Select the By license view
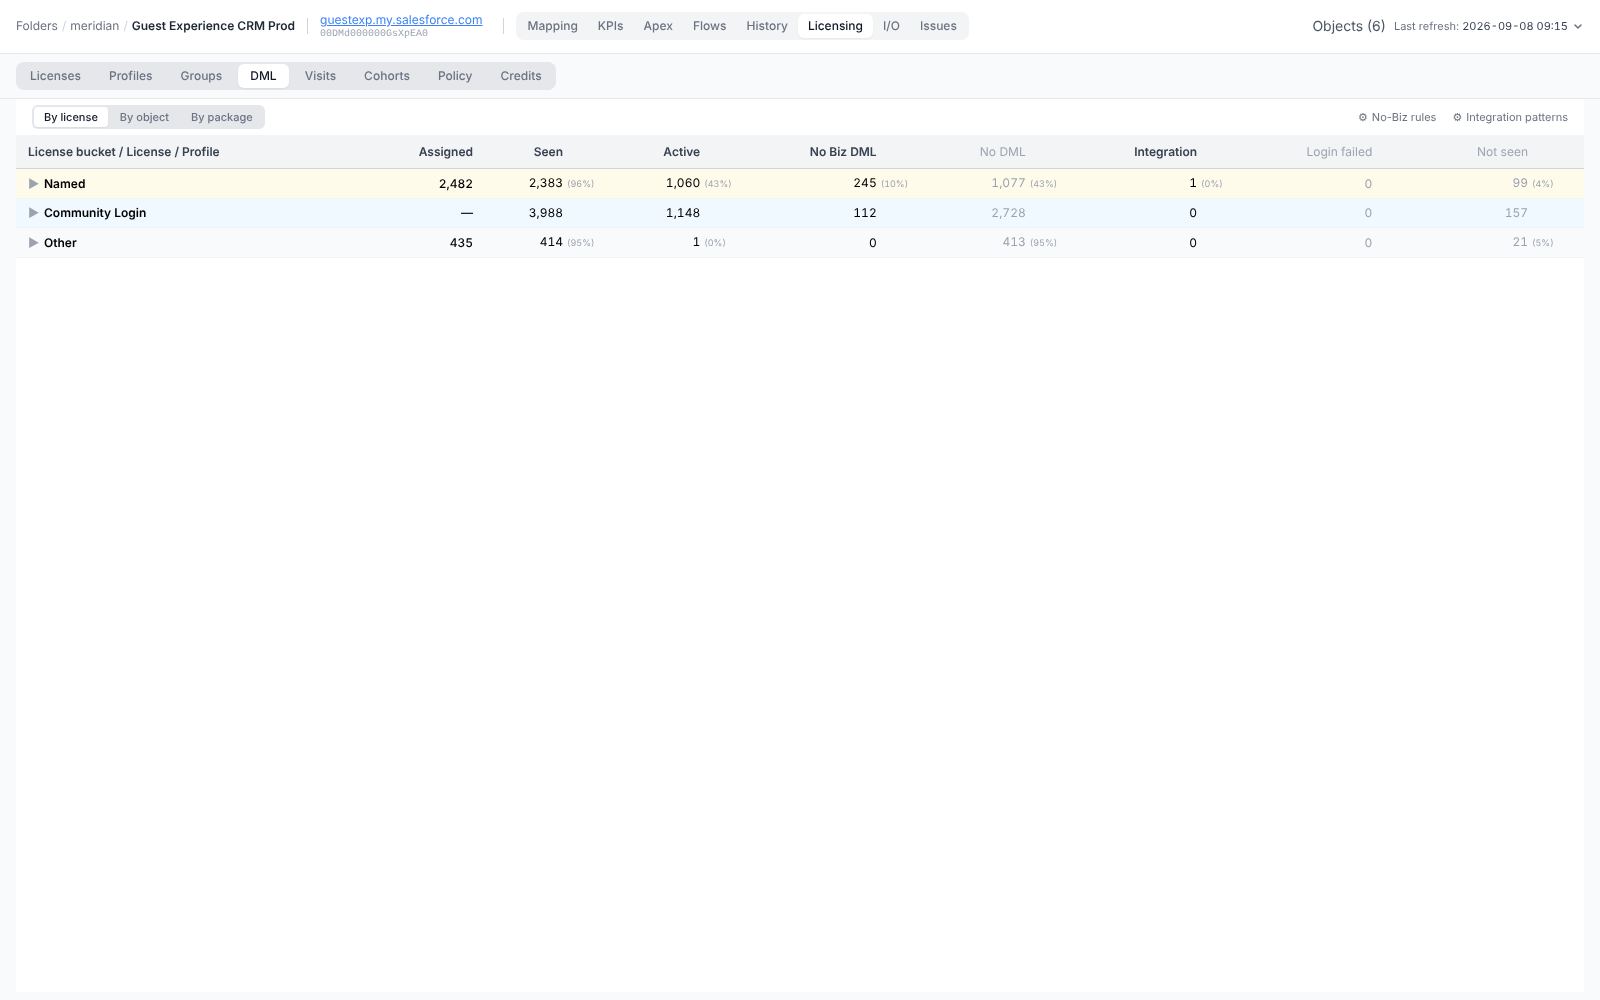Screen dimensions: 1600x1000 [71, 117]
